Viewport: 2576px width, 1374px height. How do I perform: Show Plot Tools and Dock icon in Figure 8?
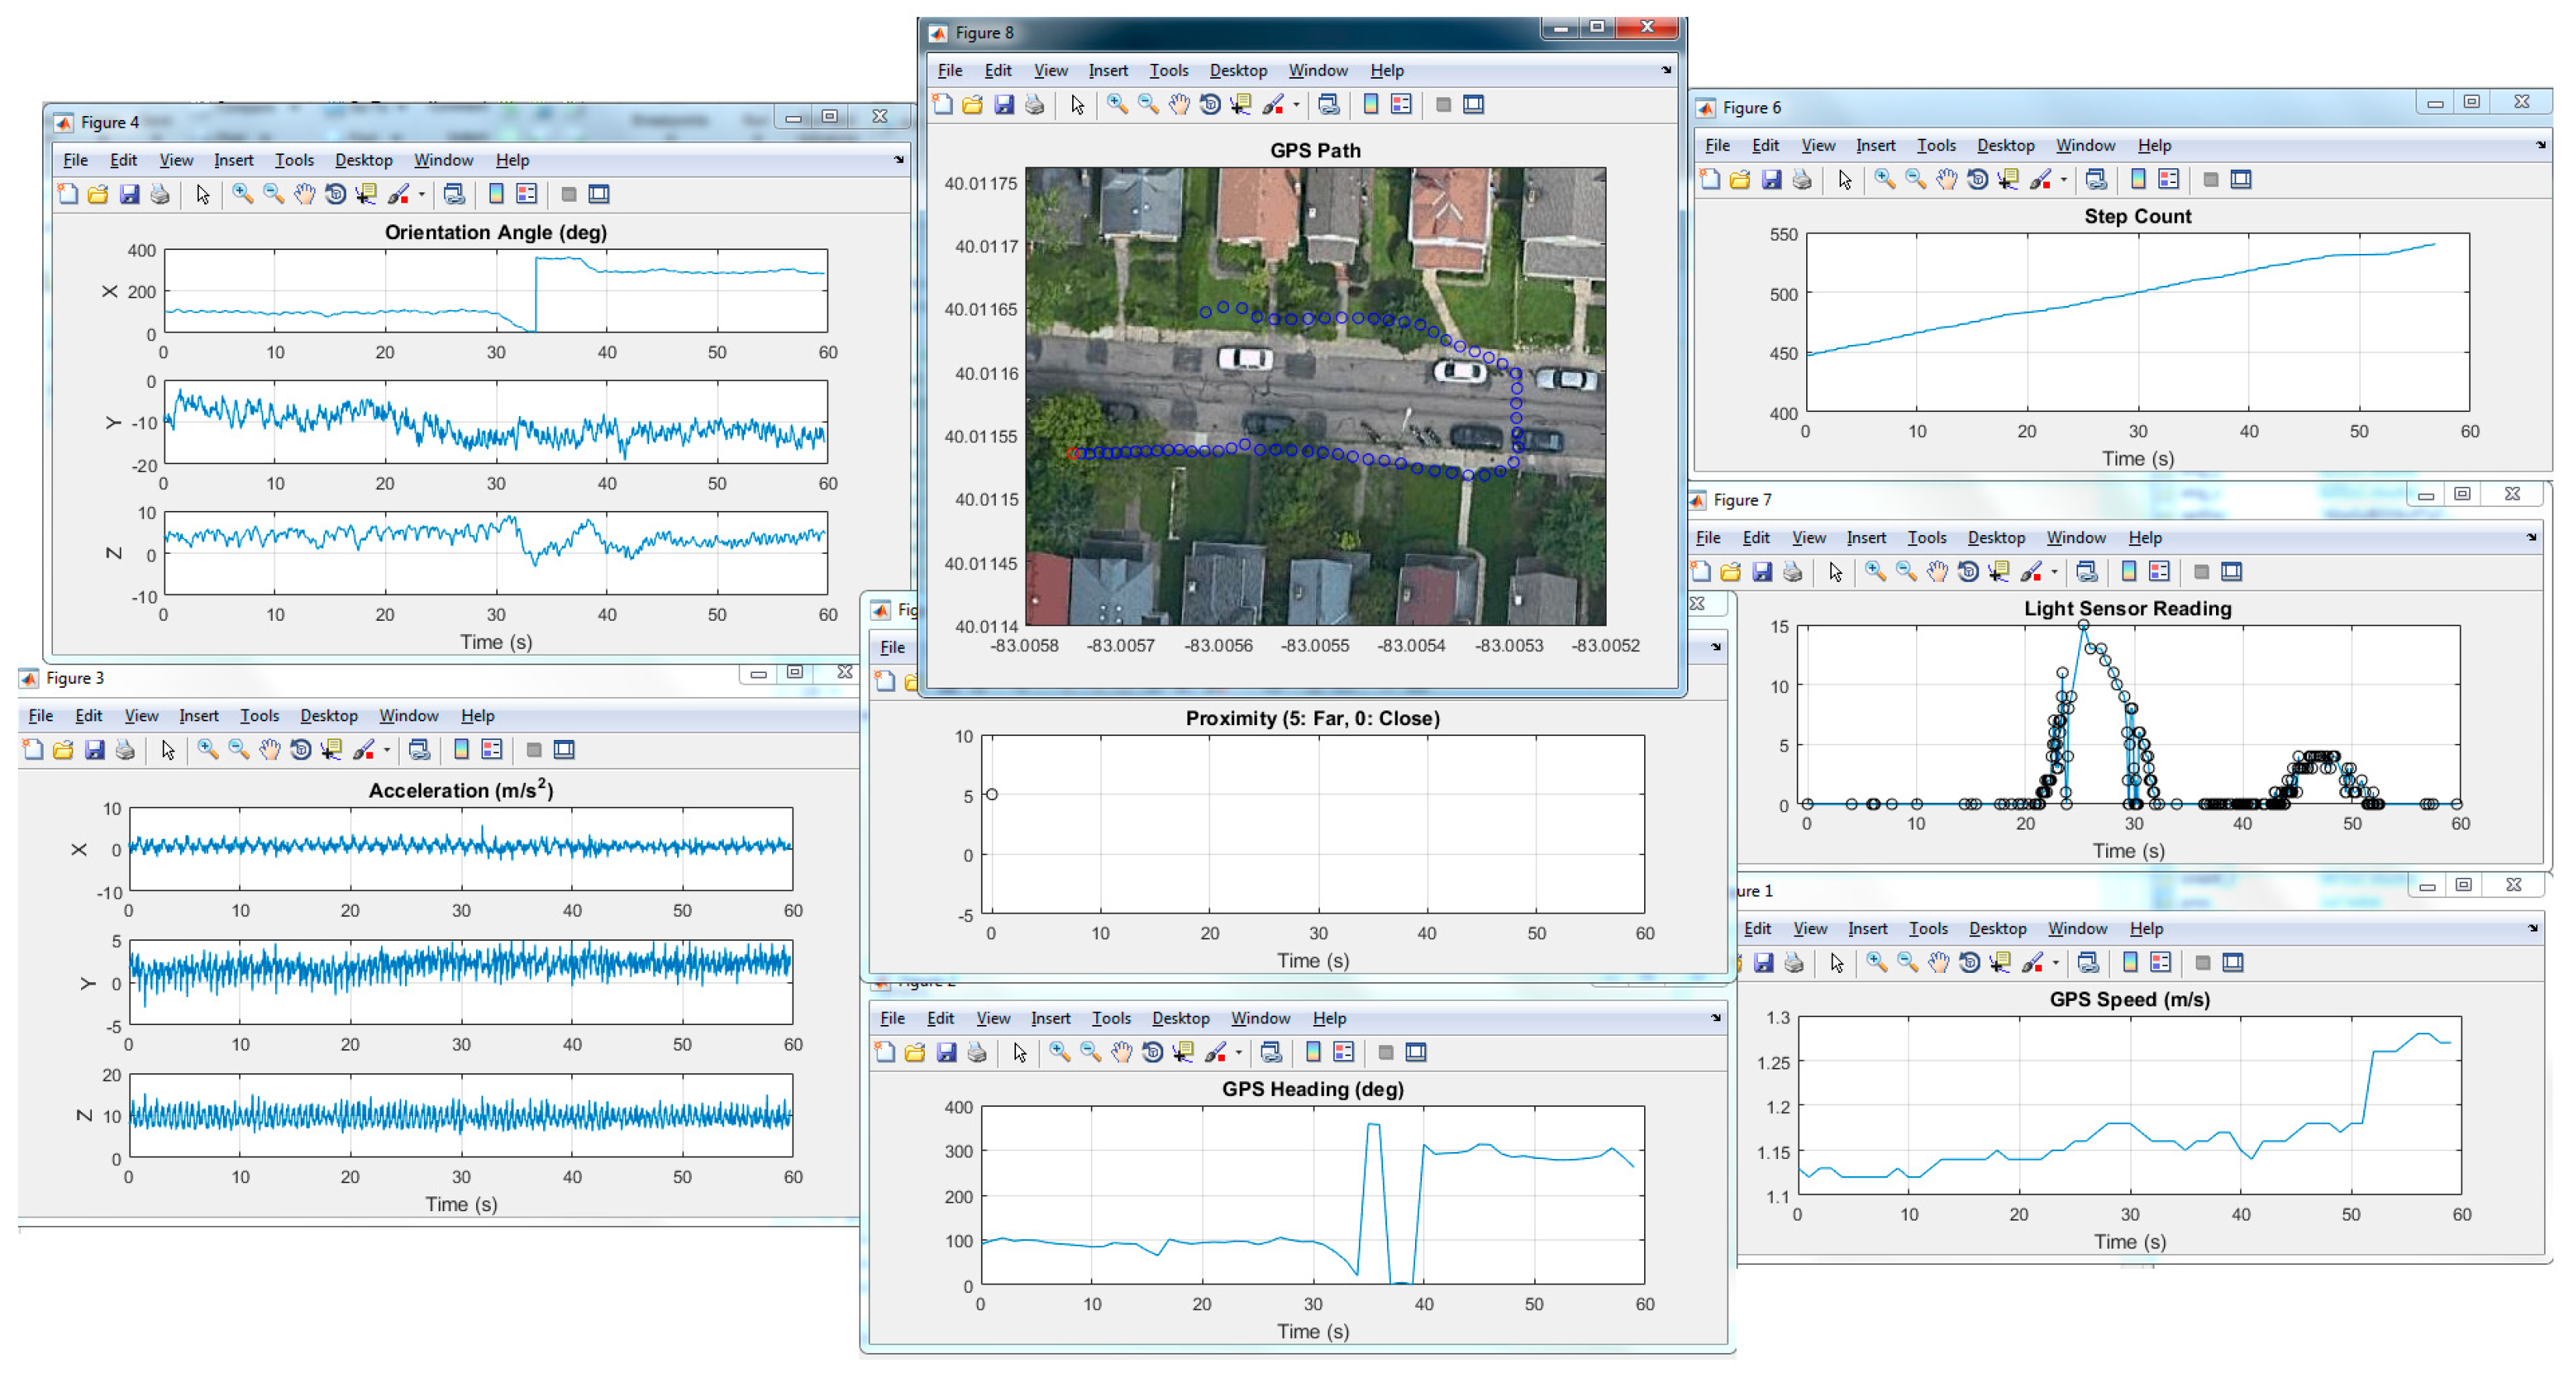(x=1474, y=104)
